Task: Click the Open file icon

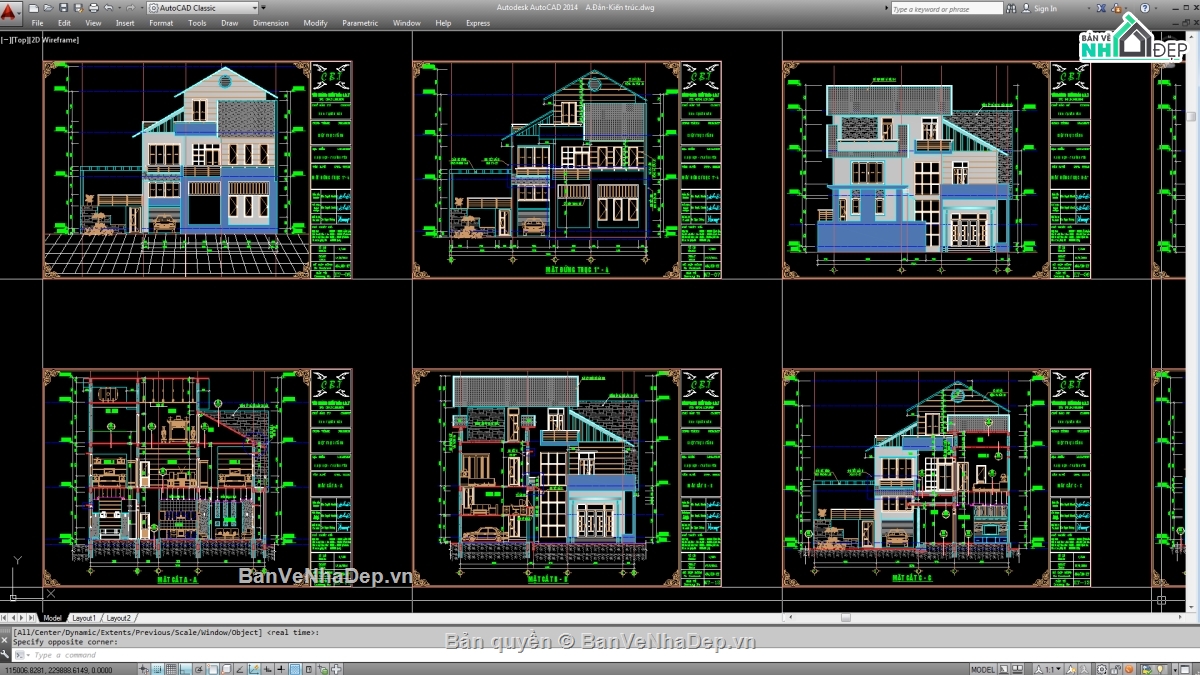Action: coord(49,7)
